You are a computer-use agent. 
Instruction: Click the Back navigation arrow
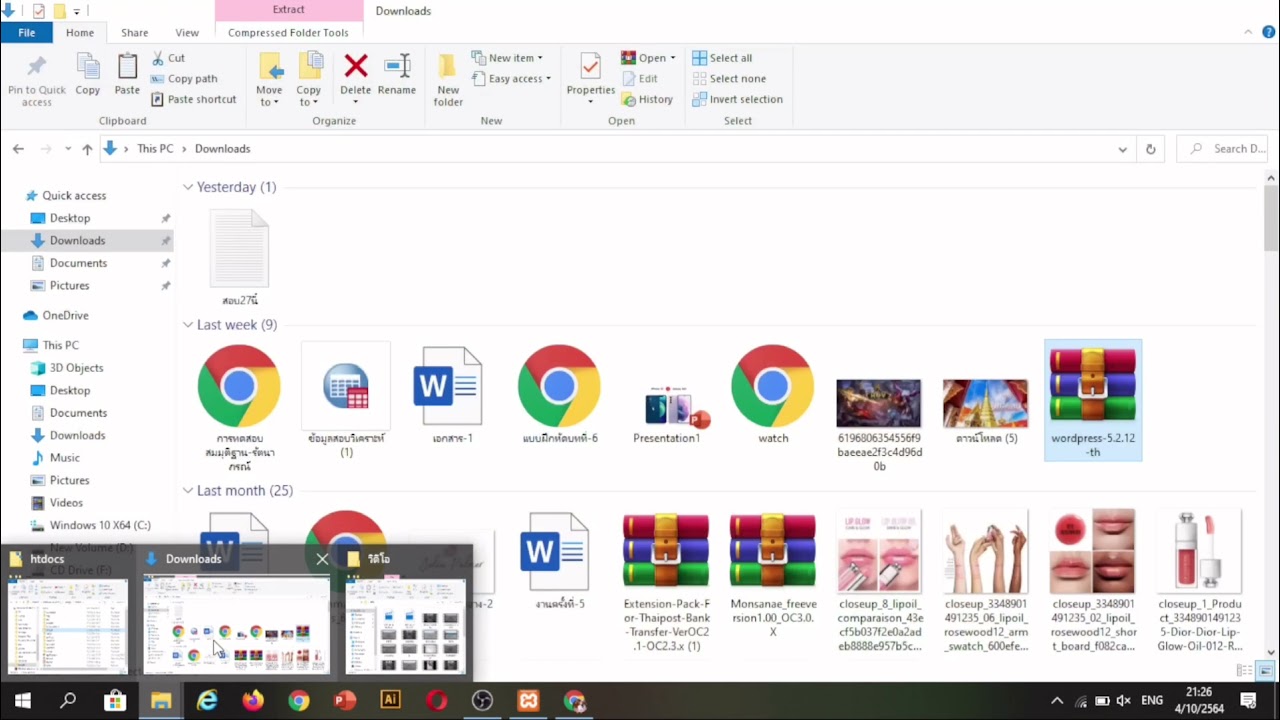[x=18, y=149]
